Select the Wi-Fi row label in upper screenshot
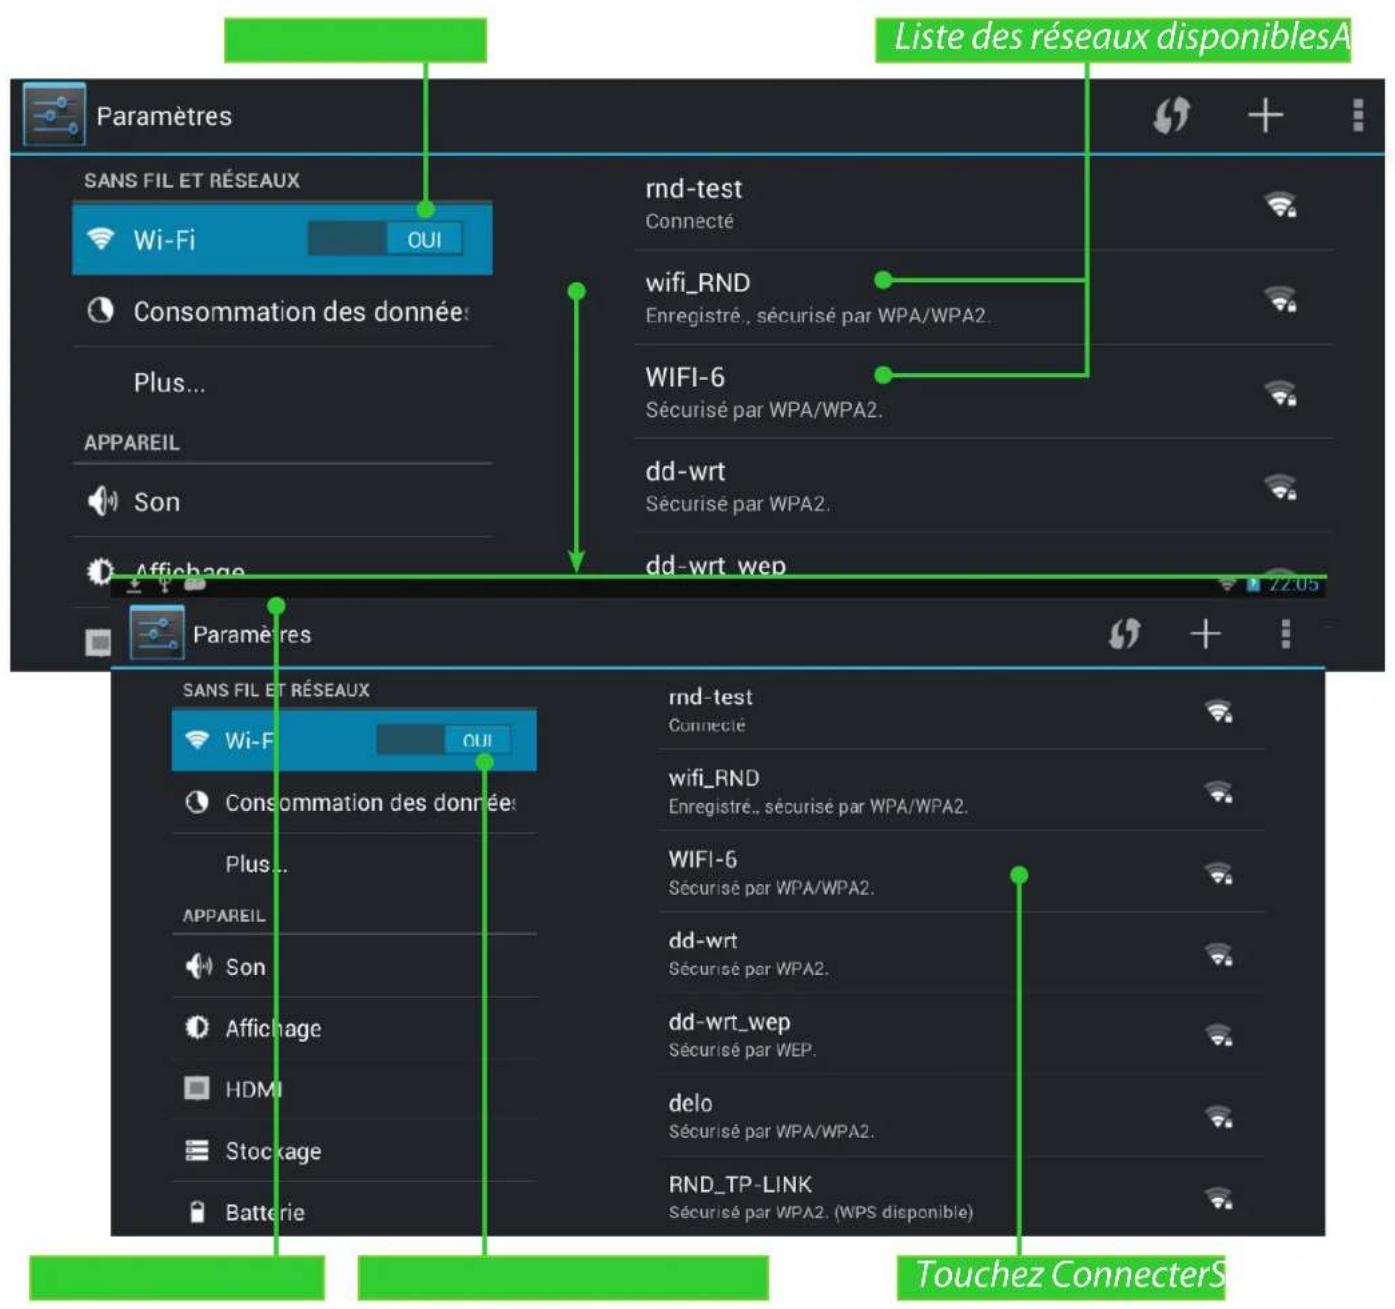 pyautogui.click(x=164, y=240)
